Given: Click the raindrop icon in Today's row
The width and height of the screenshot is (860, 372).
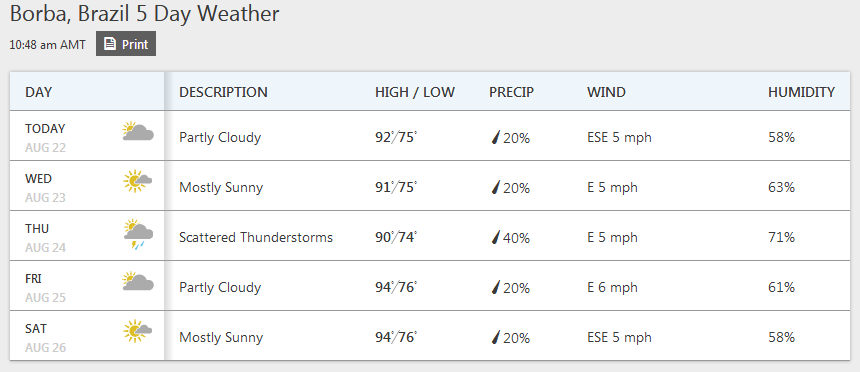Looking at the screenshot, I should 496,138.
